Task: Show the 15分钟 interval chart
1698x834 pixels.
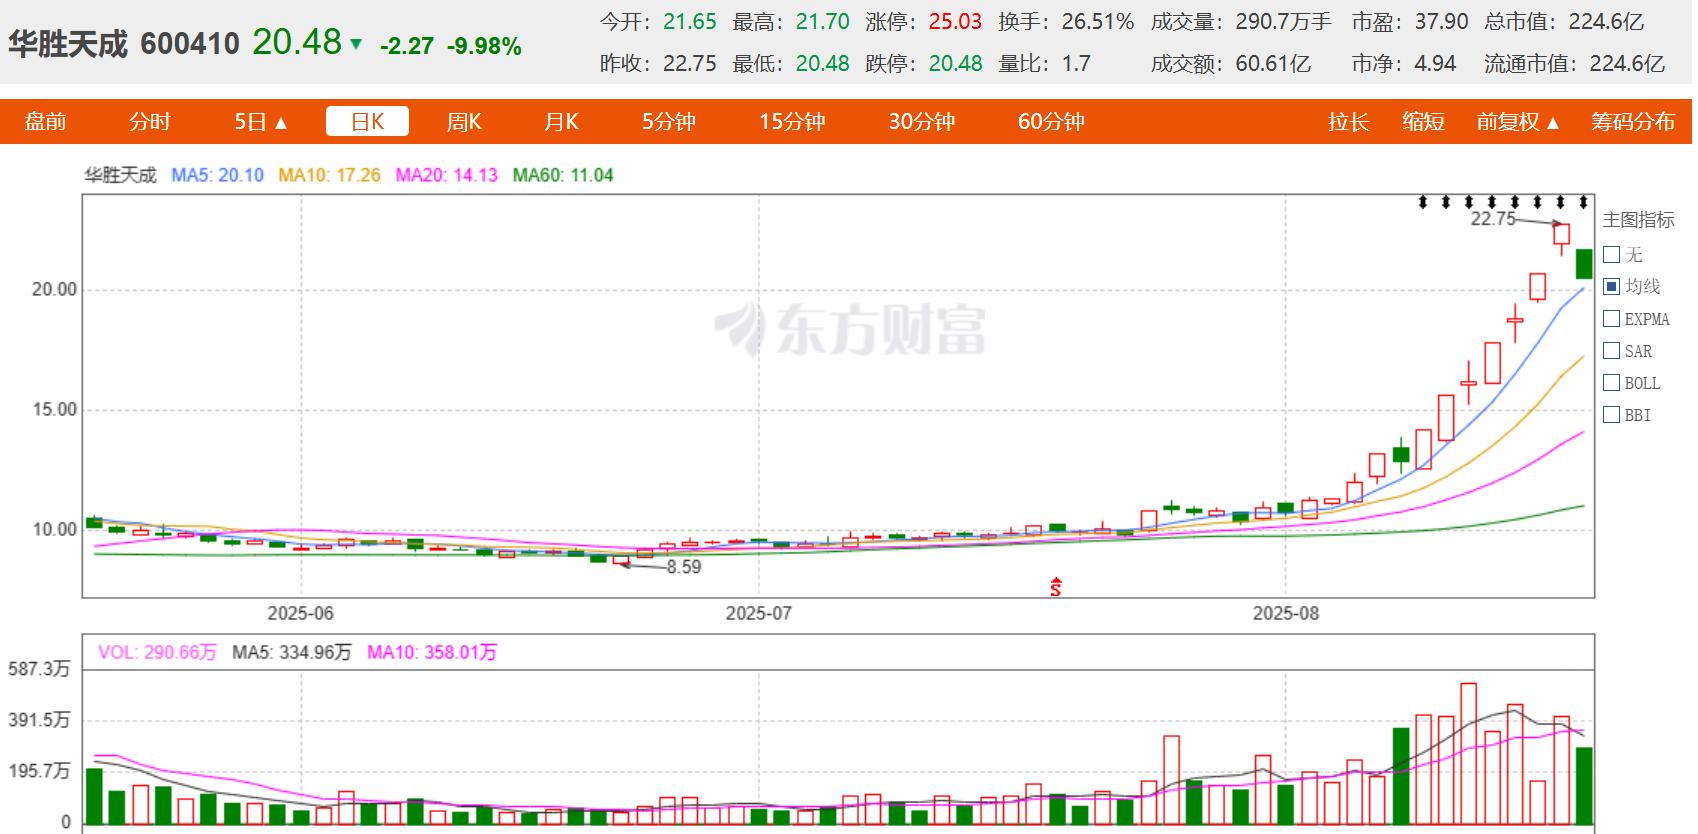Action: coord(792,122)
